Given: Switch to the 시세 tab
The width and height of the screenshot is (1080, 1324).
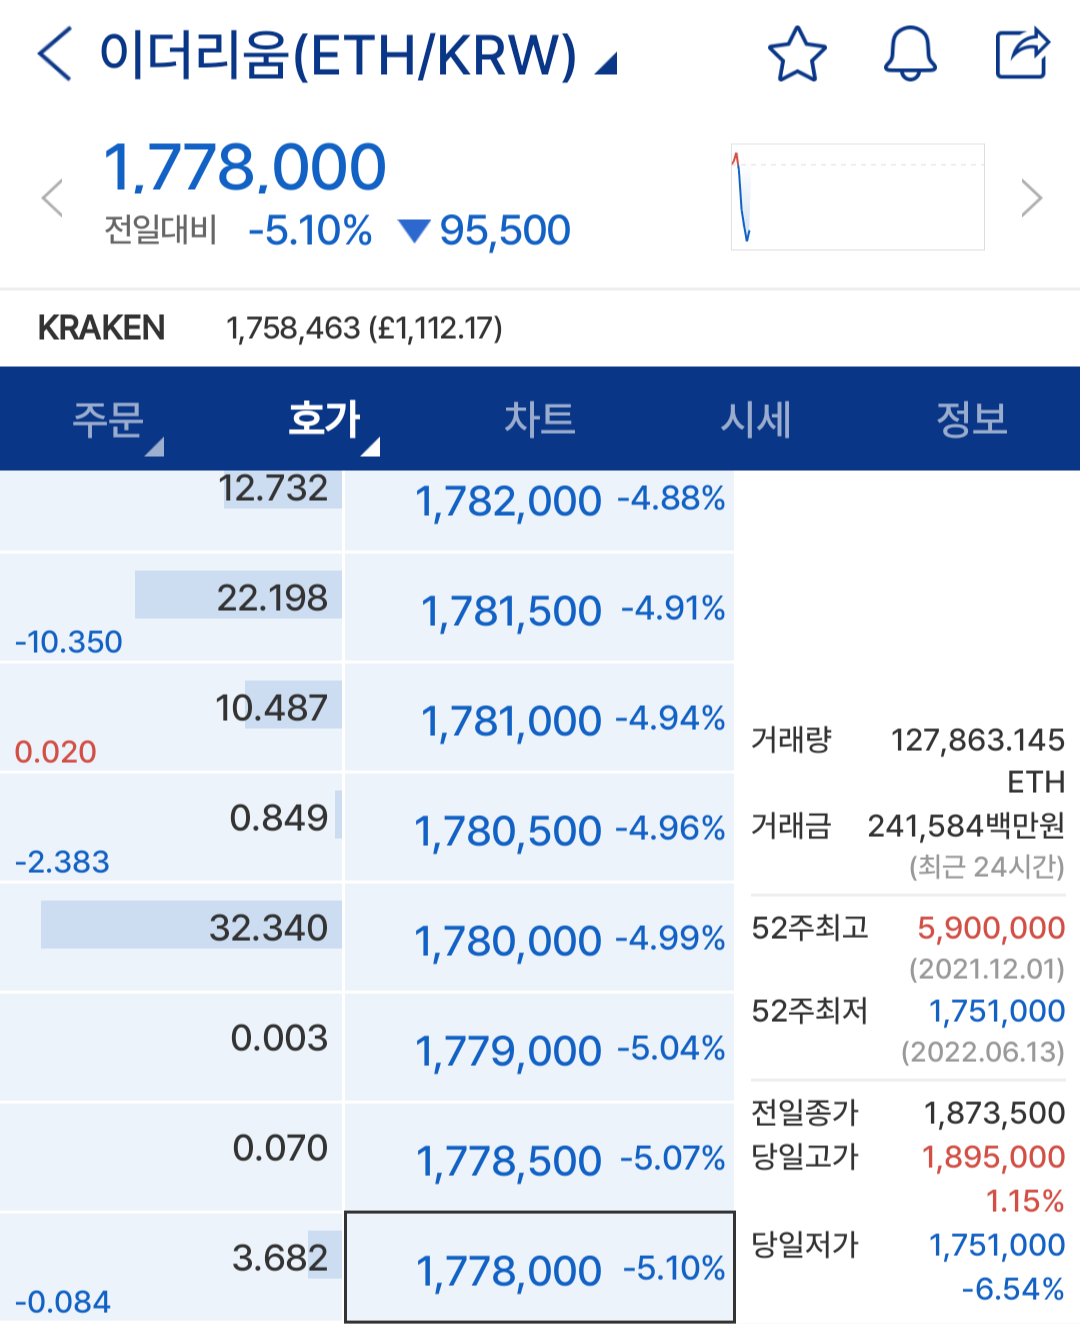Looking at the screenshot, I should (756, 419).
